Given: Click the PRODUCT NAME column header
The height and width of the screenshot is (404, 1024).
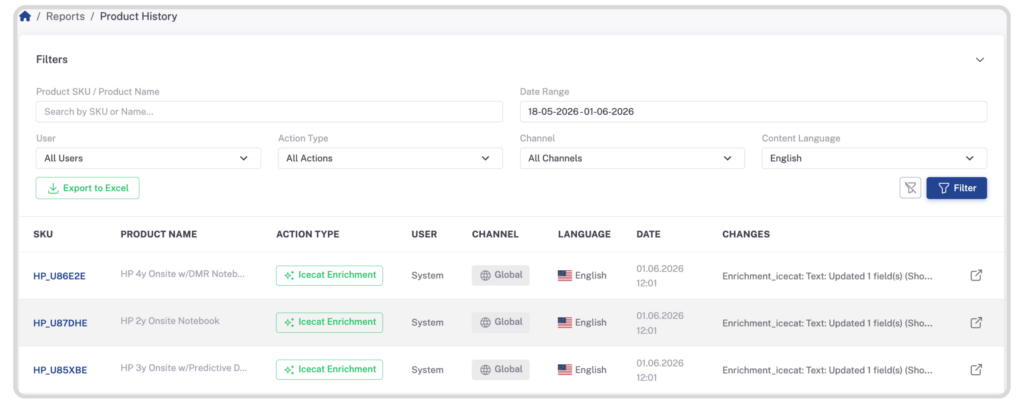Looking at the screenshot, I should tap(159, 234).
